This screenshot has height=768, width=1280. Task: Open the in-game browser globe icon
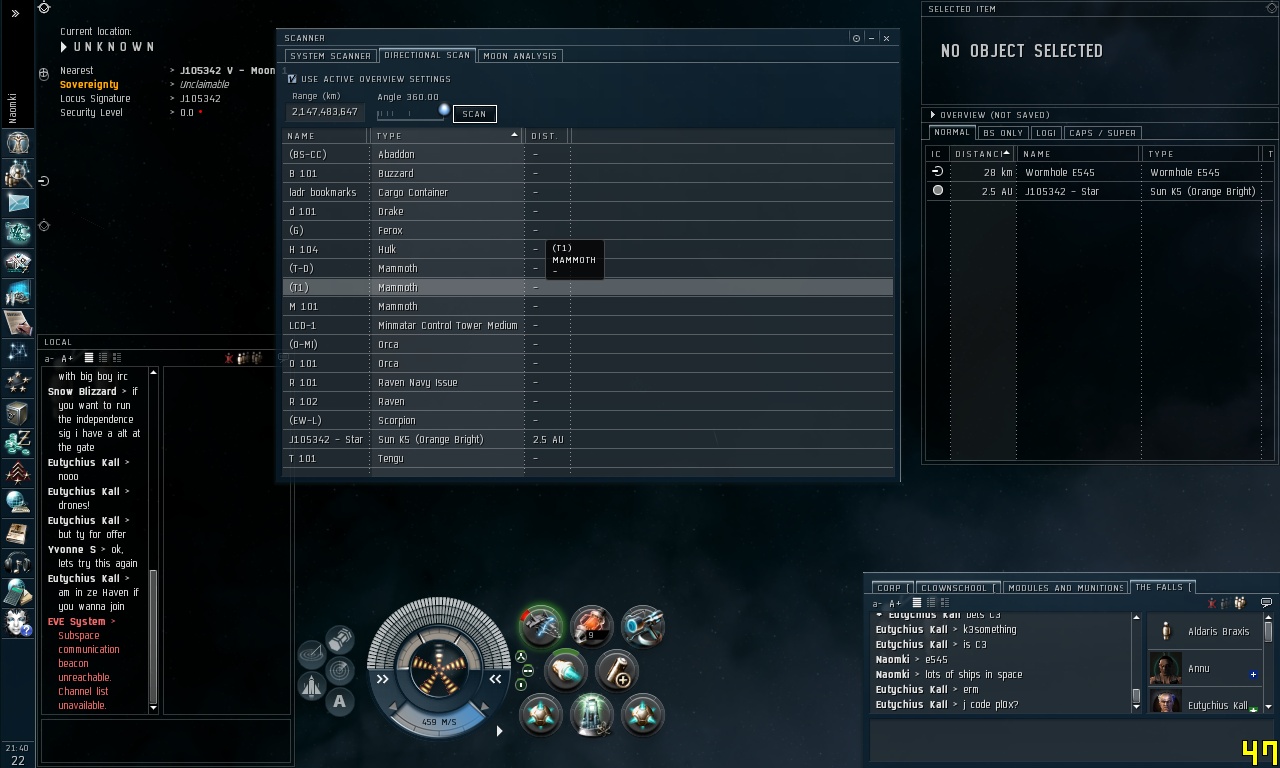(18, 502)
